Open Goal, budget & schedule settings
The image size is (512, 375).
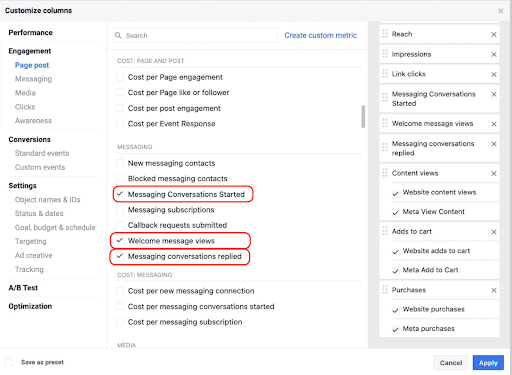point(55,227)
